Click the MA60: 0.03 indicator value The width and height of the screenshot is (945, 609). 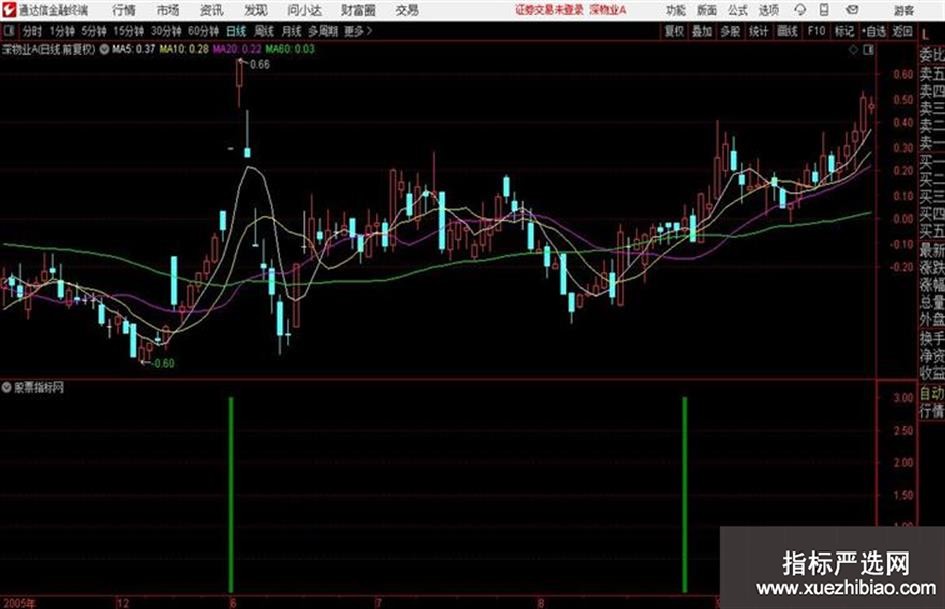click(x=290, y=49)
